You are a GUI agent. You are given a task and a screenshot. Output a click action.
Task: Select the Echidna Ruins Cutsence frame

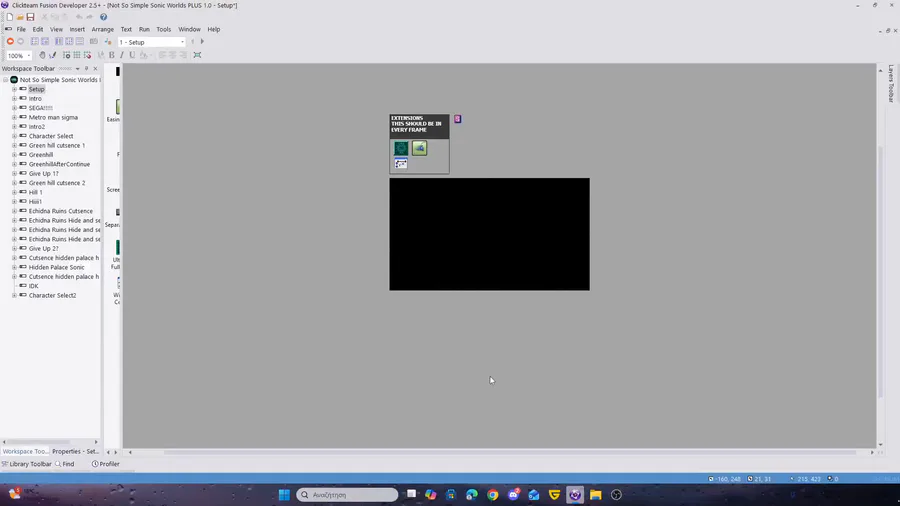pos(60,211)
